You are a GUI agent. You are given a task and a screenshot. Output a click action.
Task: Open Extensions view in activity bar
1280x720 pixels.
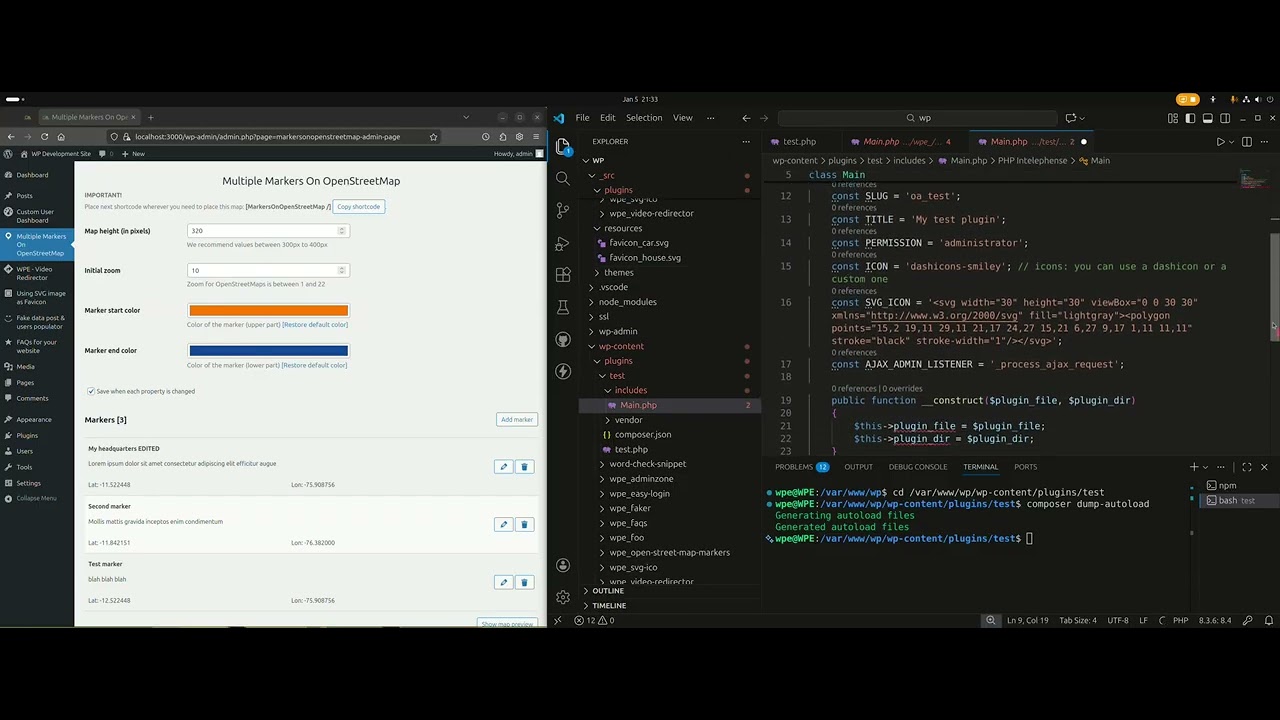tap(563, 274)
